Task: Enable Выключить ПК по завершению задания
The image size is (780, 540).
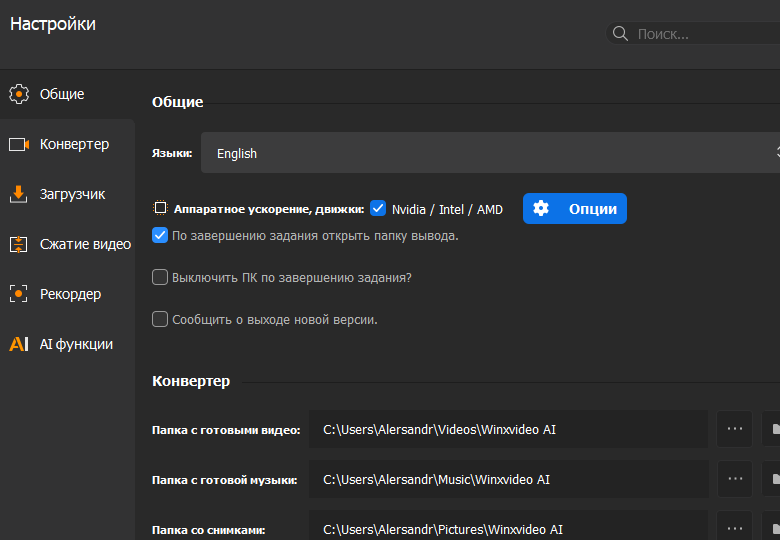Action: coord(160,277)
